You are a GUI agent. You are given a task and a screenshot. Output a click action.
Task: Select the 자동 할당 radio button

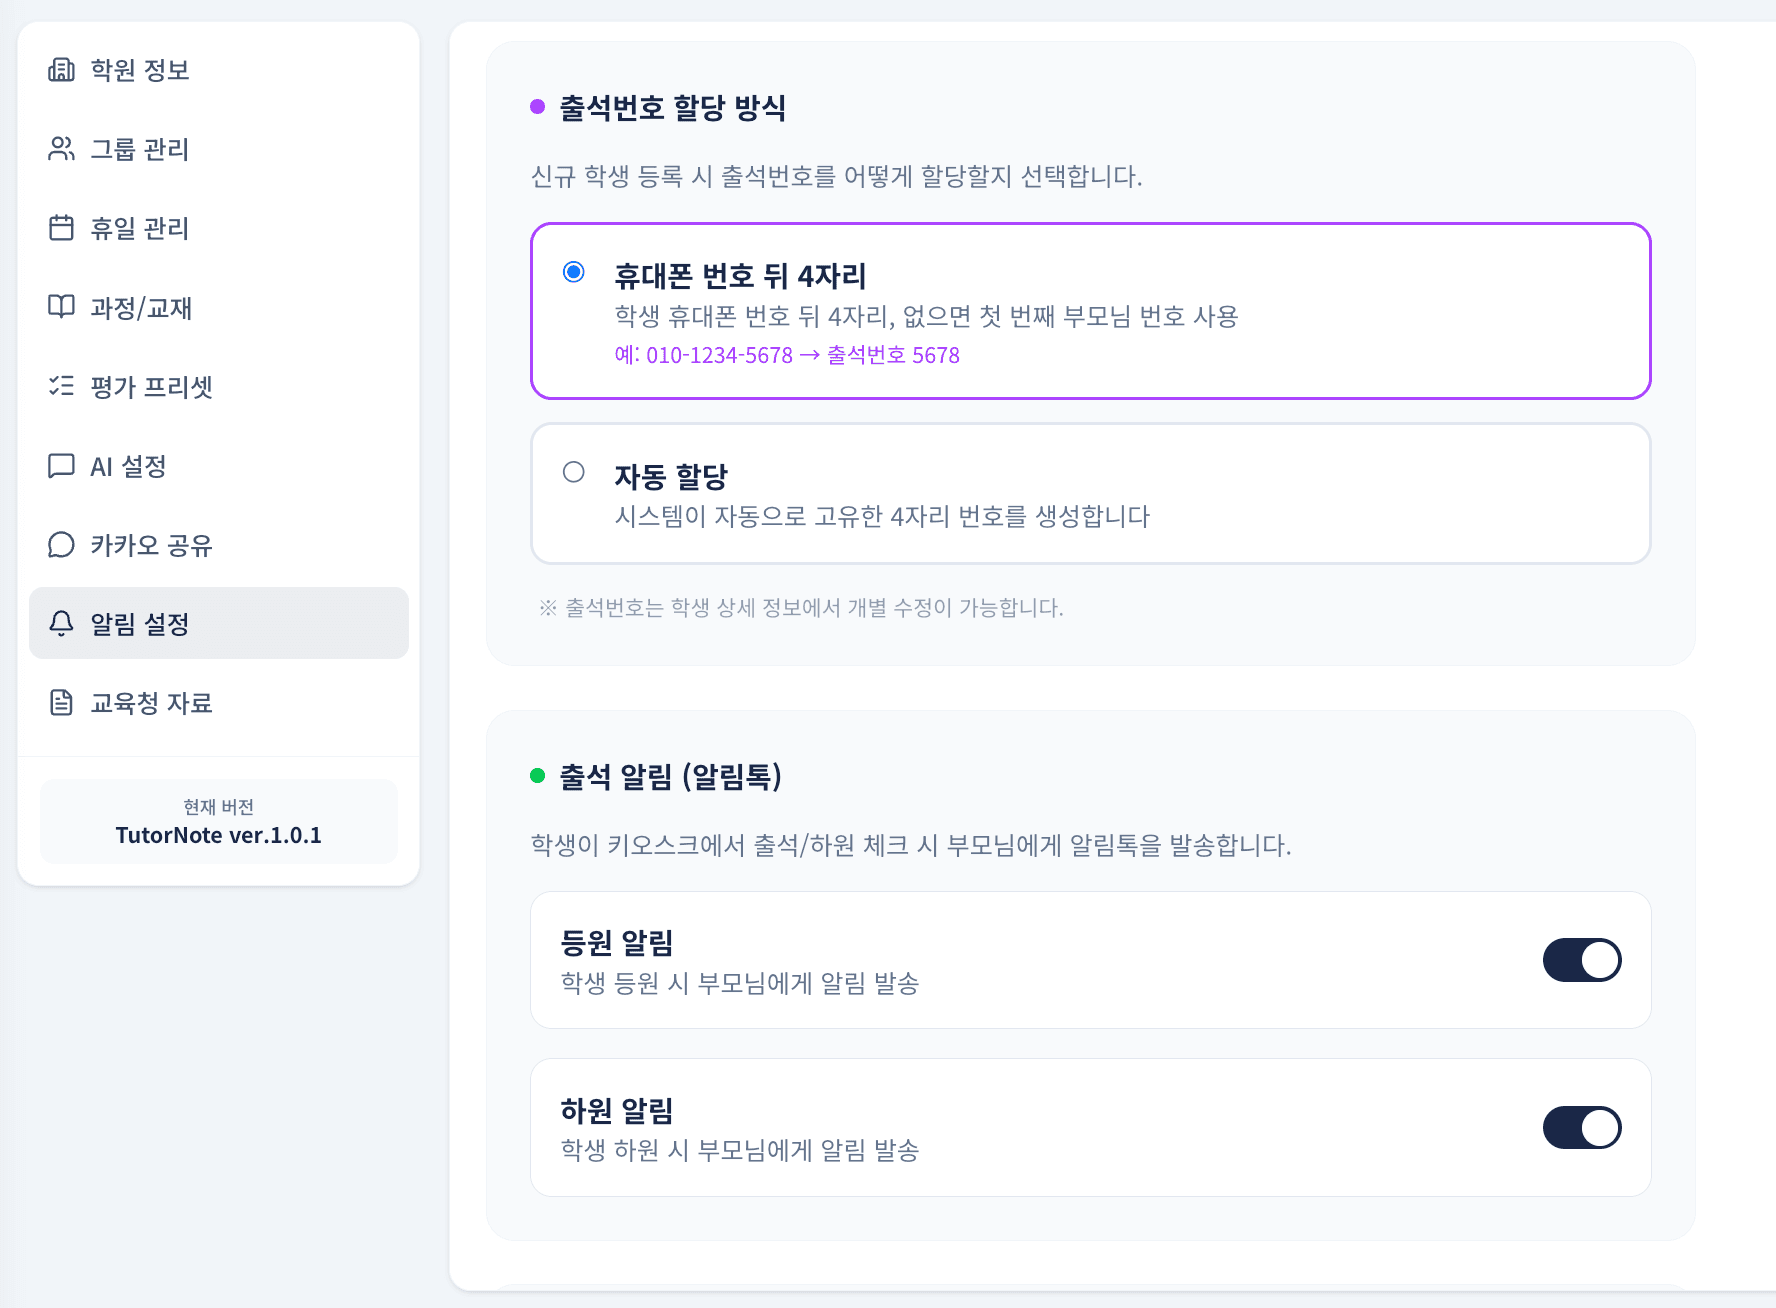[x=573, y=474]
